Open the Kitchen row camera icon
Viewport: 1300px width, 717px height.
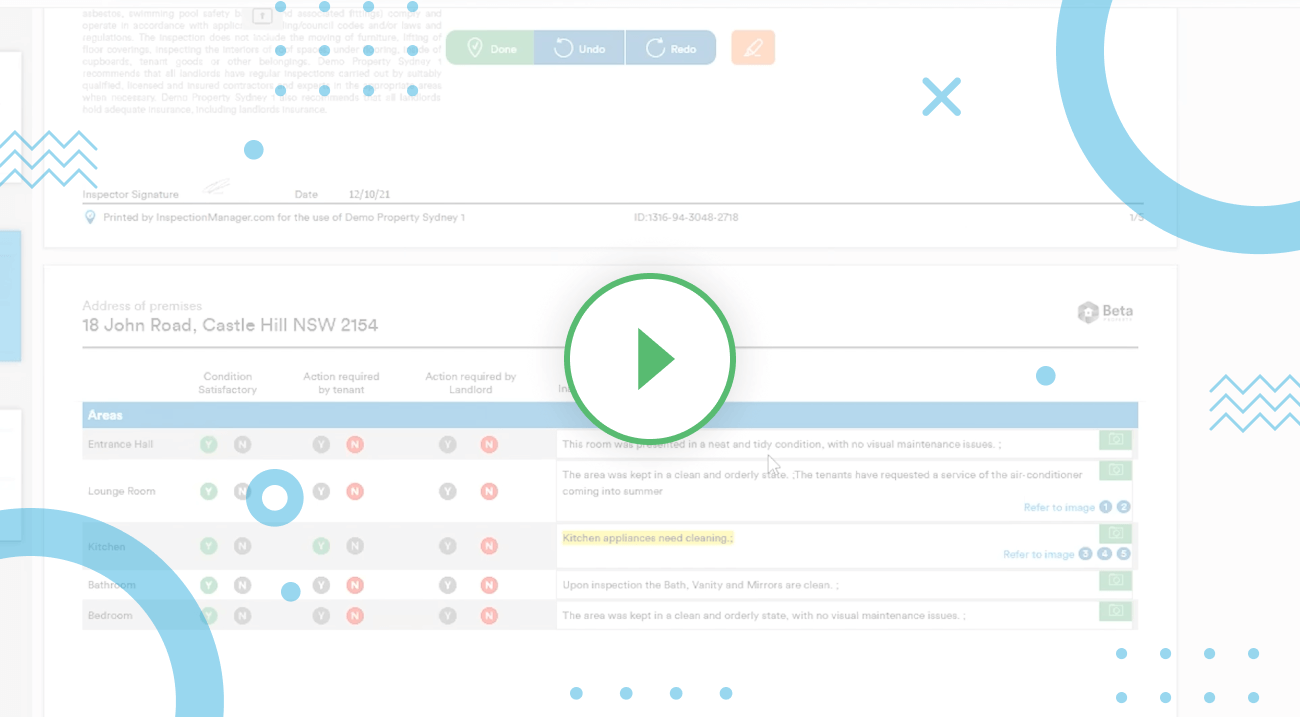click(x=1115, y=534)
